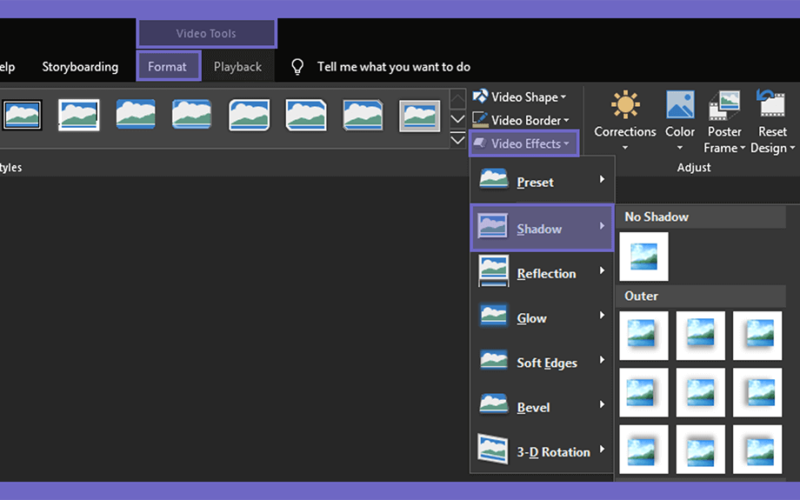Select last Outer shadow in top row
Viewport: 800px width, 500px height.
[x=757, y=335]
